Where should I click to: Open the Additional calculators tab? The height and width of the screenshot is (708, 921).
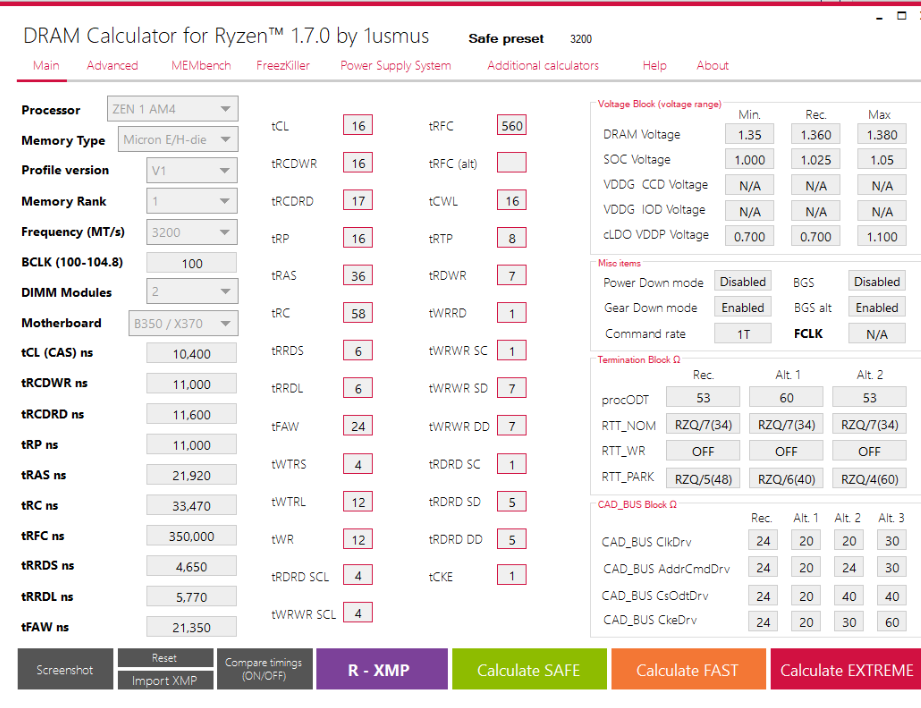[x=543, y=65]
